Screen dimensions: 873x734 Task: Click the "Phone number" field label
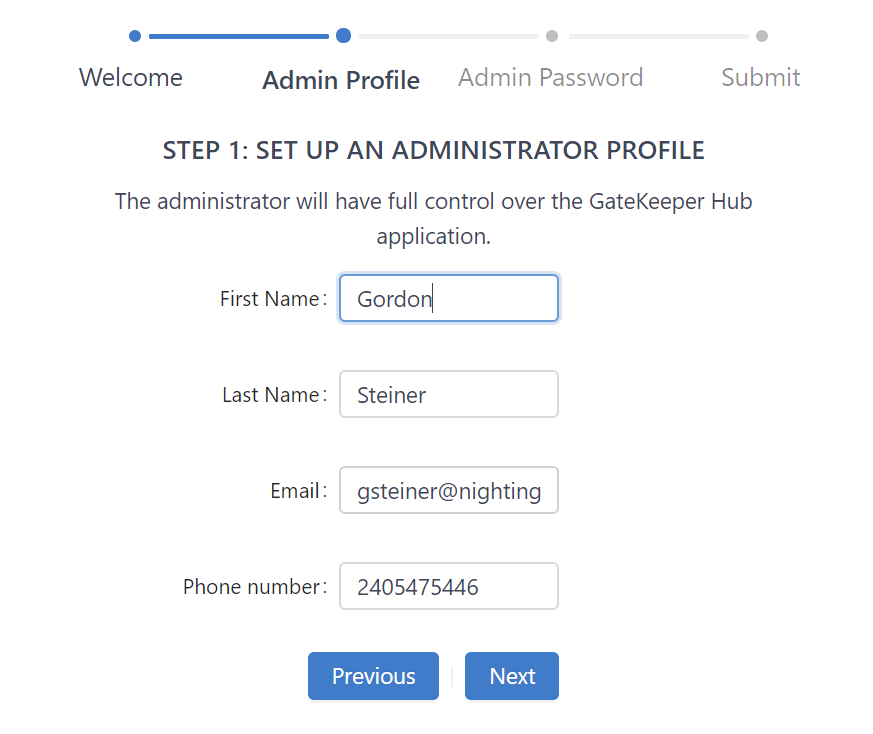252,587
